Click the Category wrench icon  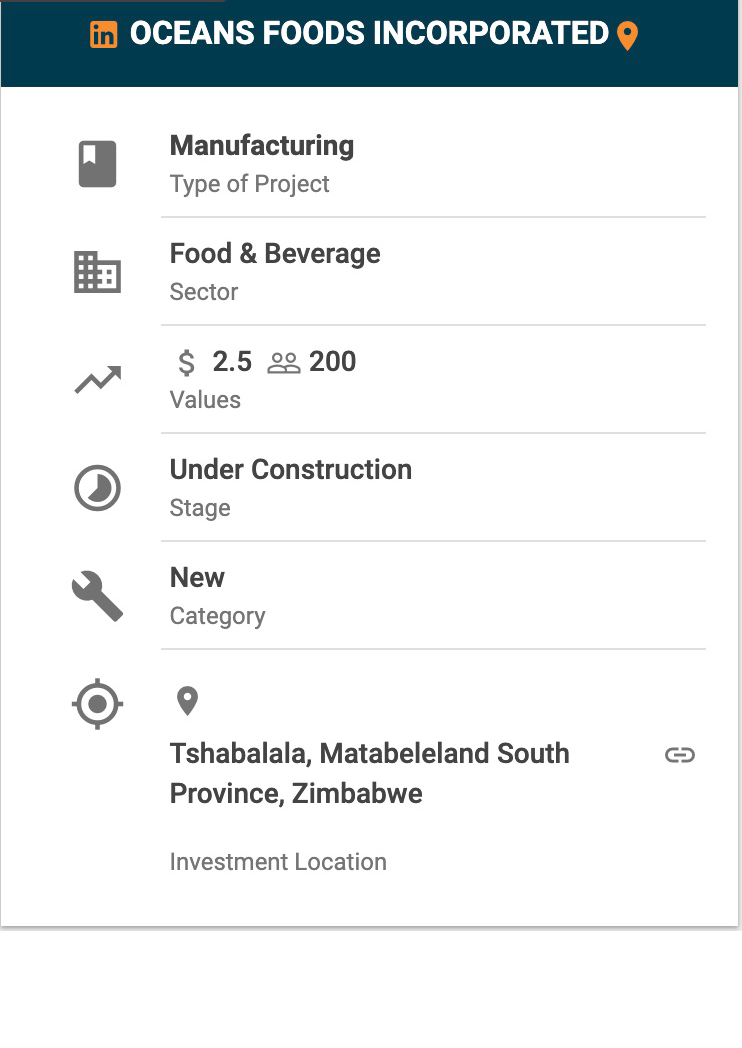pos(98,596)
